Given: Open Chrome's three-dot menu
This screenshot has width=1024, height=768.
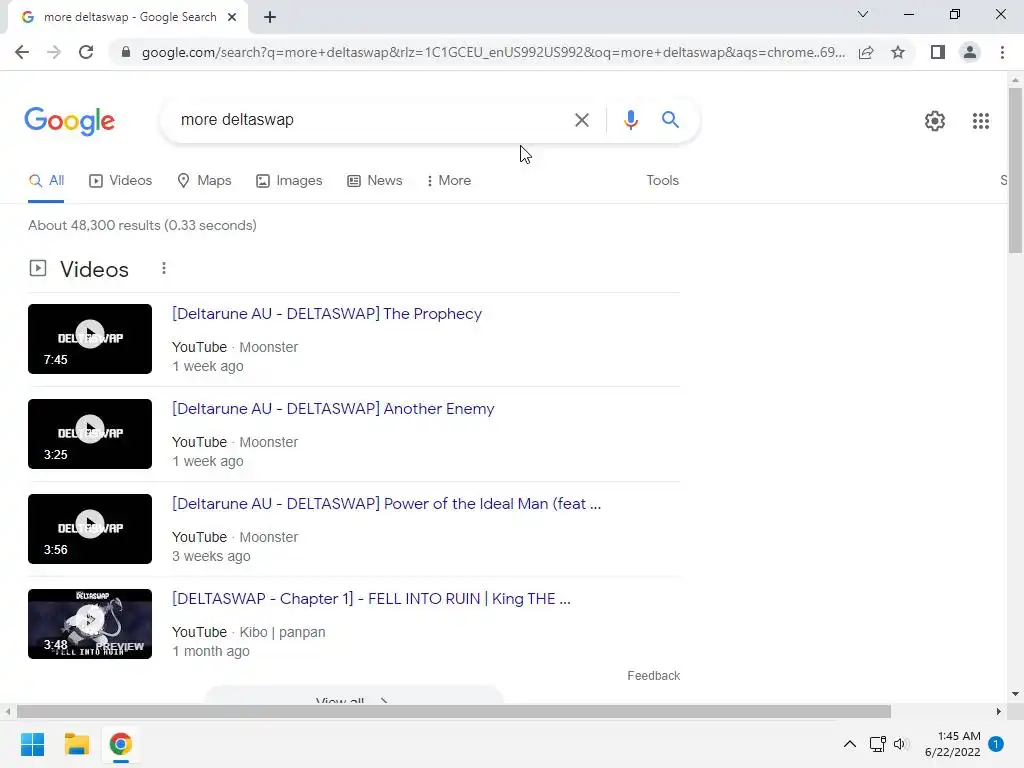Looking at the screenshot, I should tap(1002, 52).
